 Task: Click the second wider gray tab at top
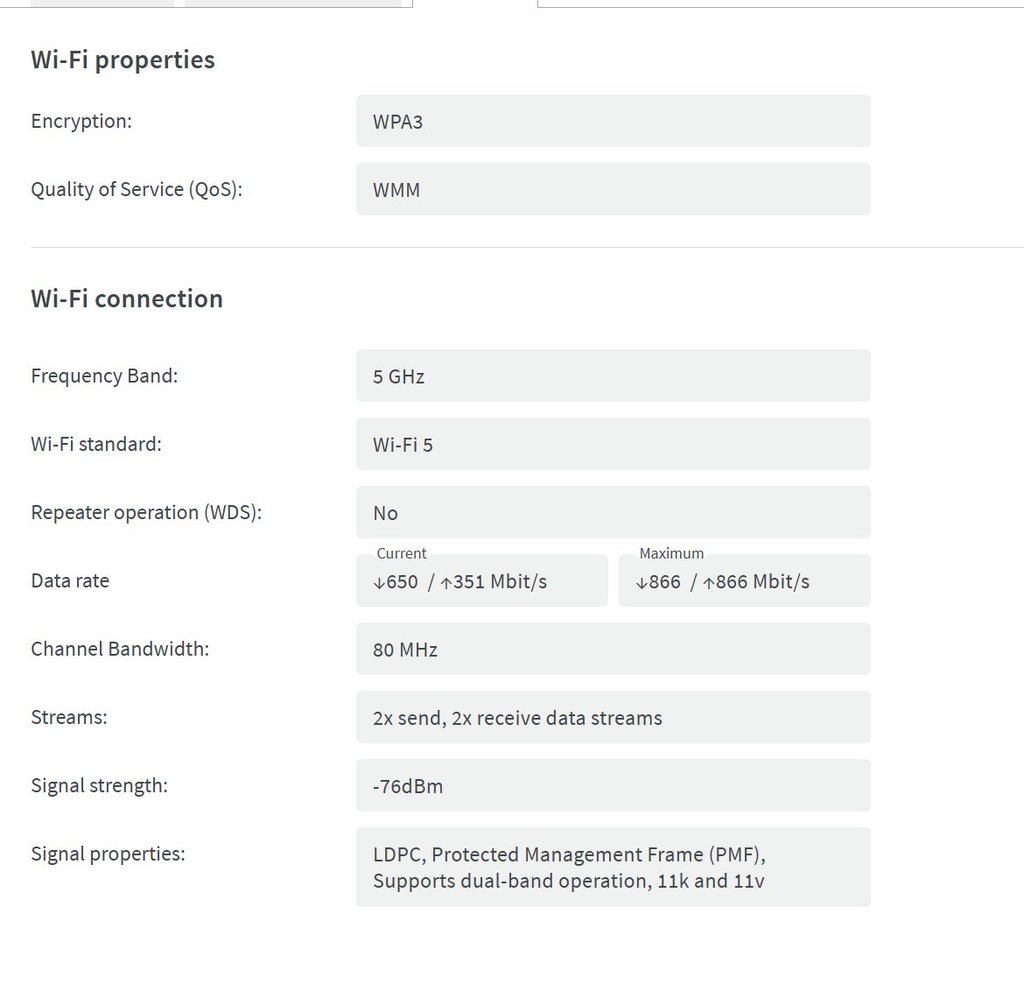click(x=293, y=3)
